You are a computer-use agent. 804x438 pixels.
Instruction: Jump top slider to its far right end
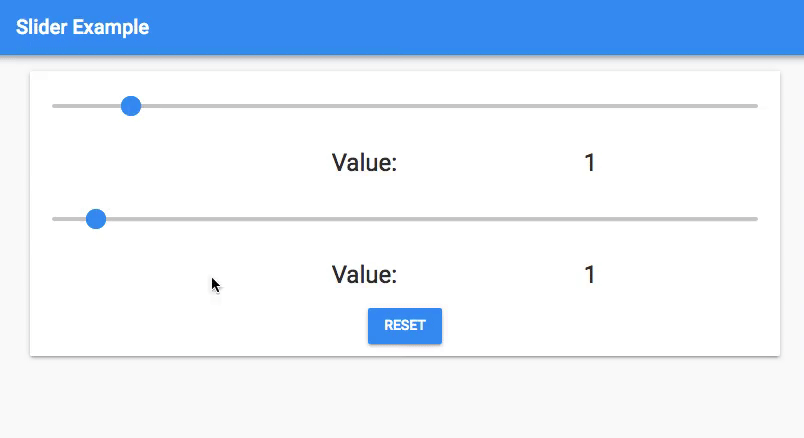pyautogui.click(x=756, y=106)
